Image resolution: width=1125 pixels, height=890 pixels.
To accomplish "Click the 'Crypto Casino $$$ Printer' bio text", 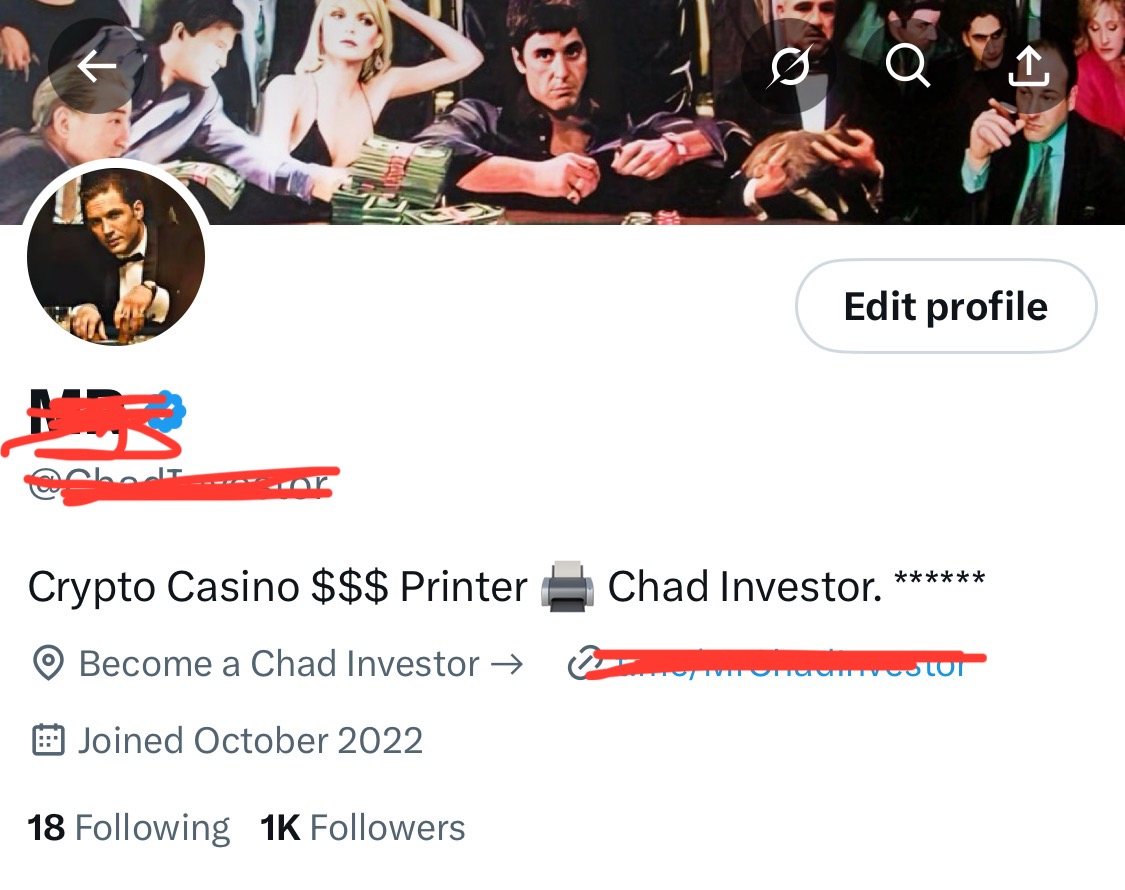I will (x=278, y=586).
